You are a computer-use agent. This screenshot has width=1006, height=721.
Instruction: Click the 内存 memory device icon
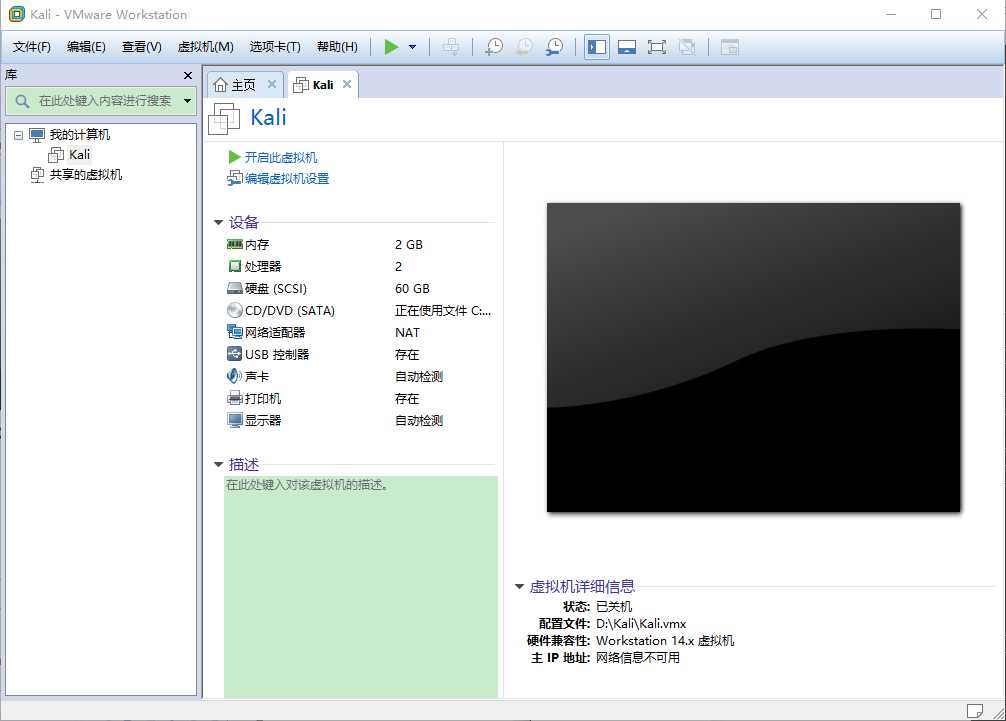[235, 244]
